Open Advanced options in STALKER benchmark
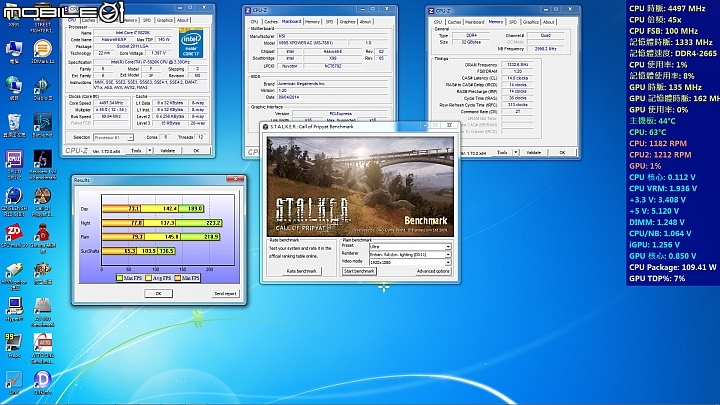This screenshot has height=405, width=720. coord(433,271)
